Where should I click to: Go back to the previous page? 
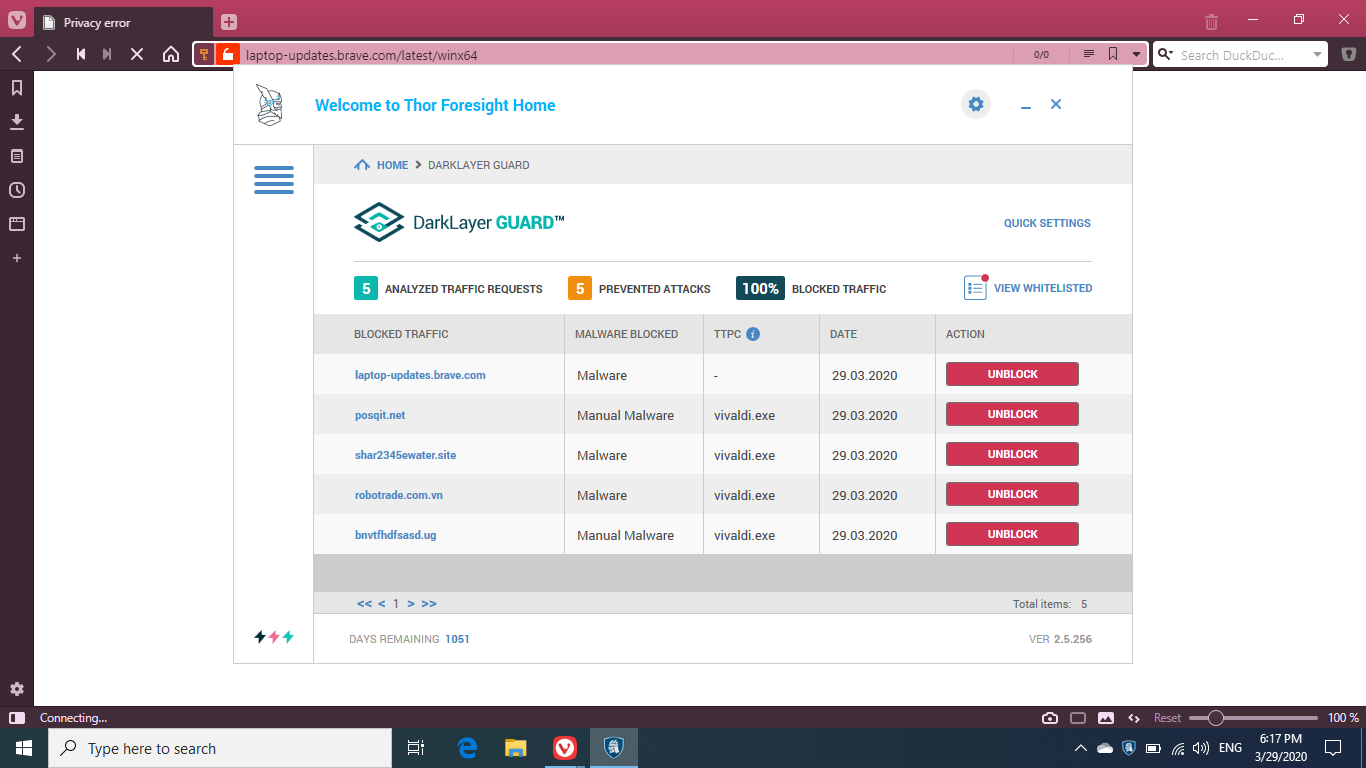coord(17,54)
